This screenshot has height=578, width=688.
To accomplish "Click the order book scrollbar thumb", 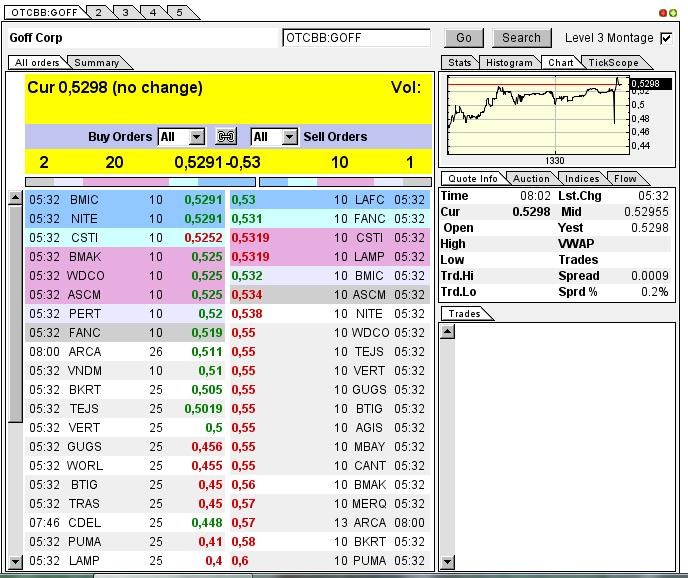I will point(15,314).
